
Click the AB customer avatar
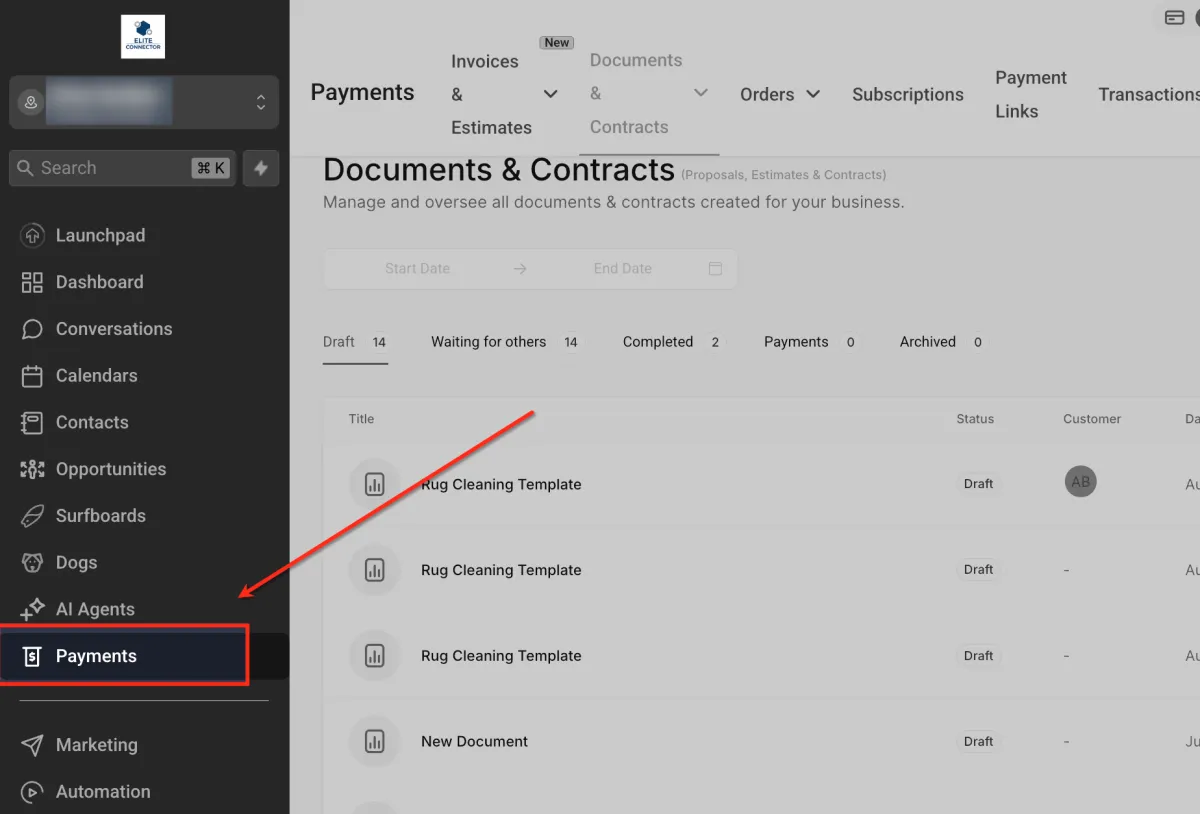[1080, 482]
